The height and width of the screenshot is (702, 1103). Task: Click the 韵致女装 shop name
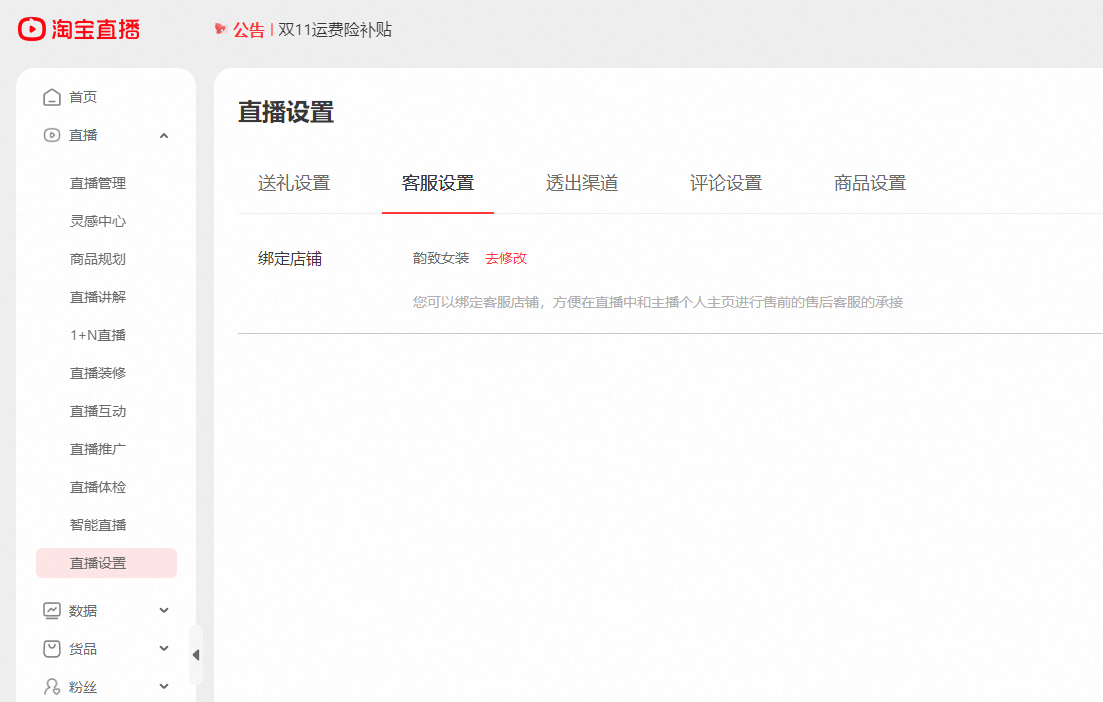441,258
